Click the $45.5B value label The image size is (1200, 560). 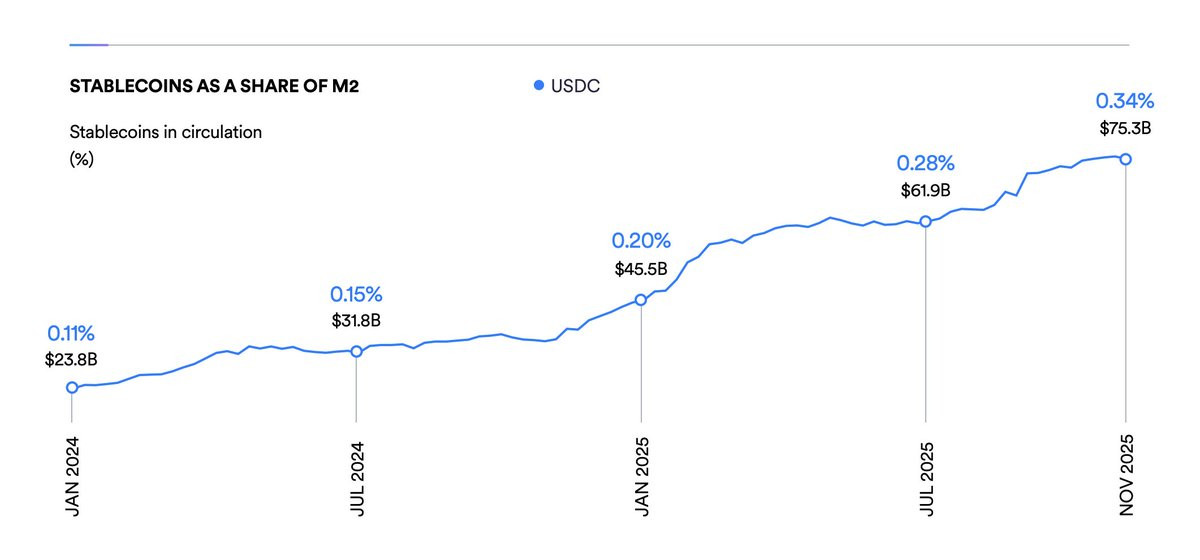pos(641,268)
